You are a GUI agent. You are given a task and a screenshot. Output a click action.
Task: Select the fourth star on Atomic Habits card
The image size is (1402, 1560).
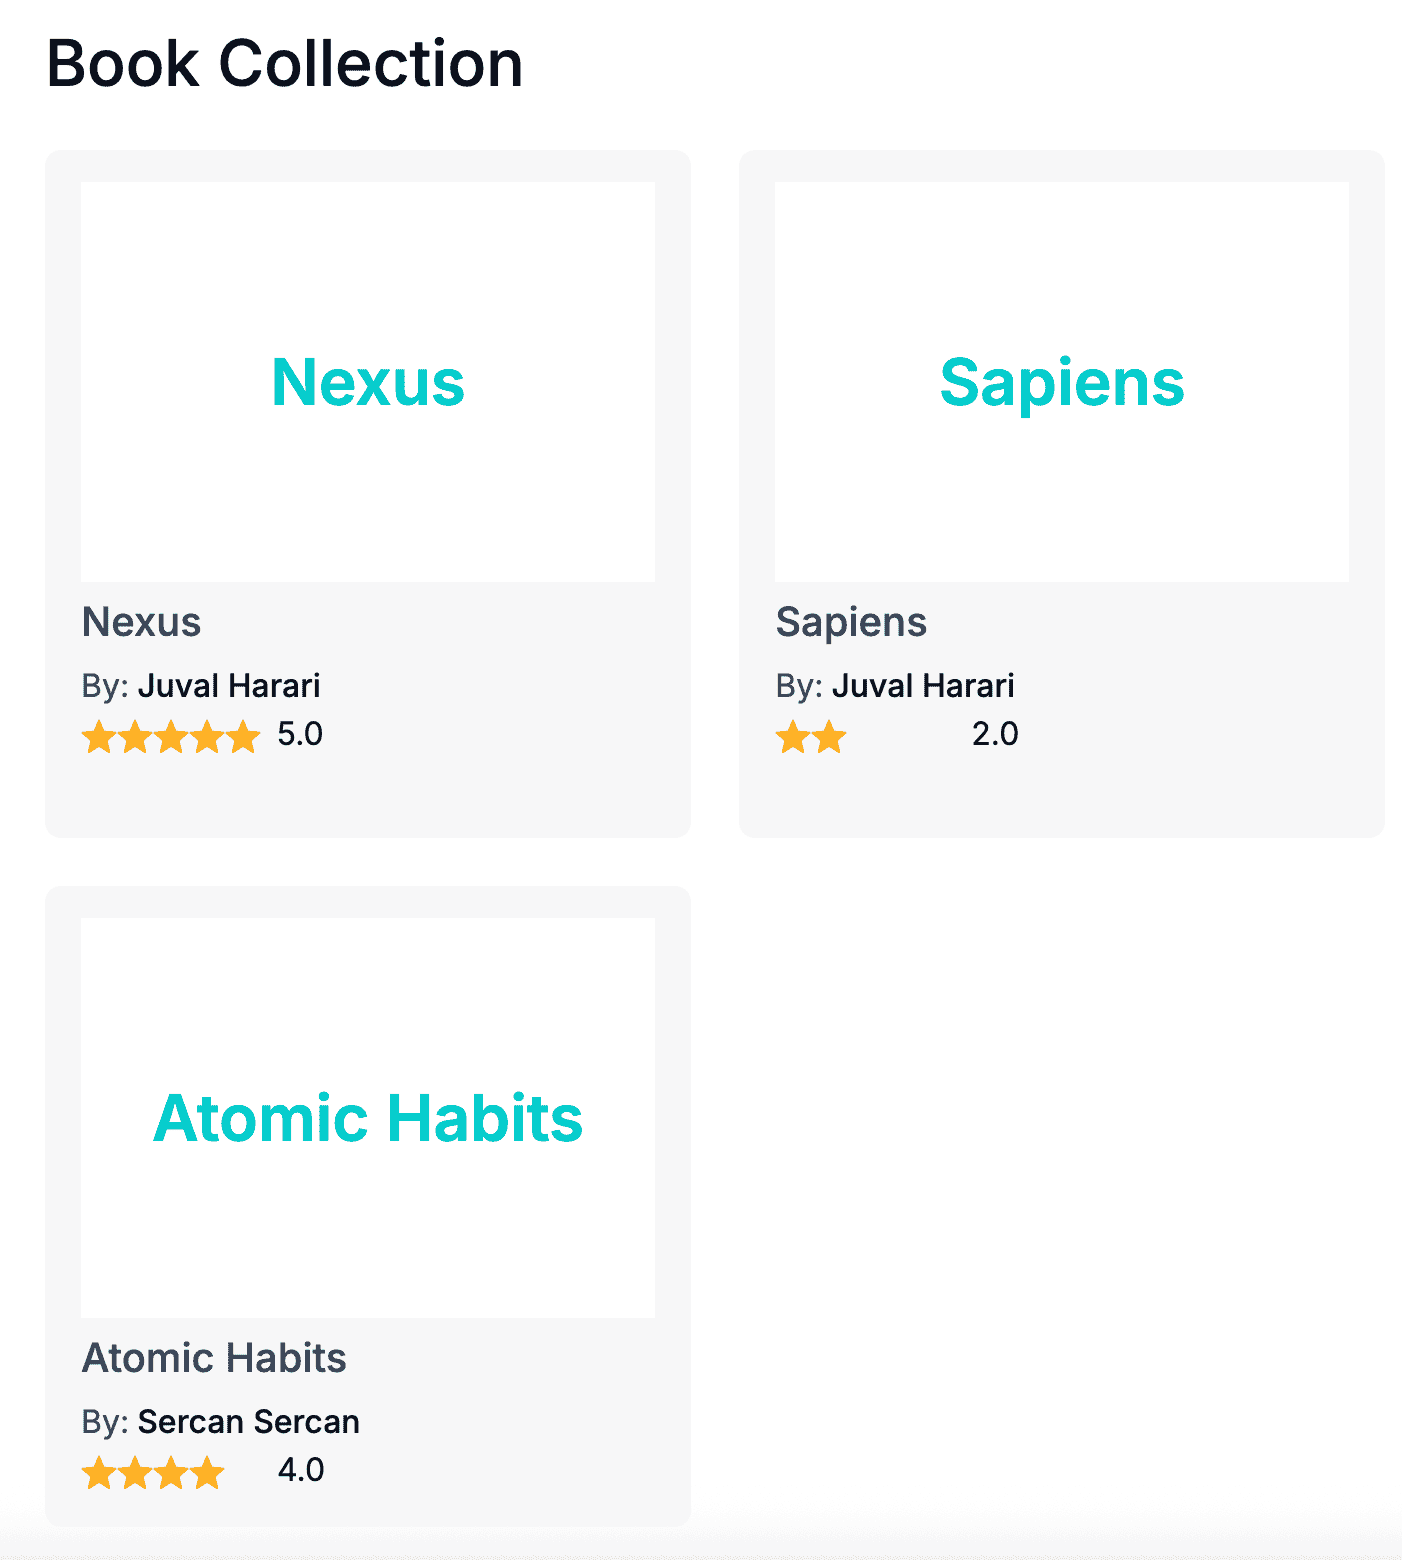(x=207, y=1473)
